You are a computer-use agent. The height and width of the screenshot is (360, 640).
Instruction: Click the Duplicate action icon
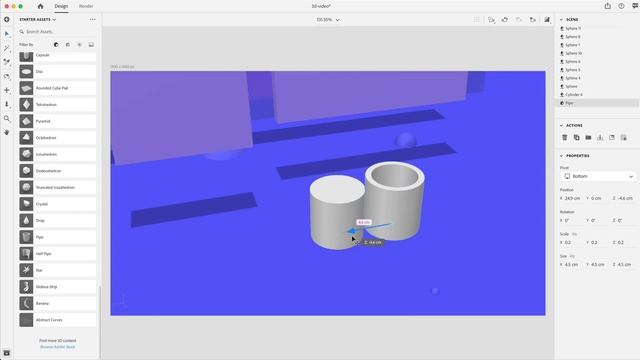[576, 138]
